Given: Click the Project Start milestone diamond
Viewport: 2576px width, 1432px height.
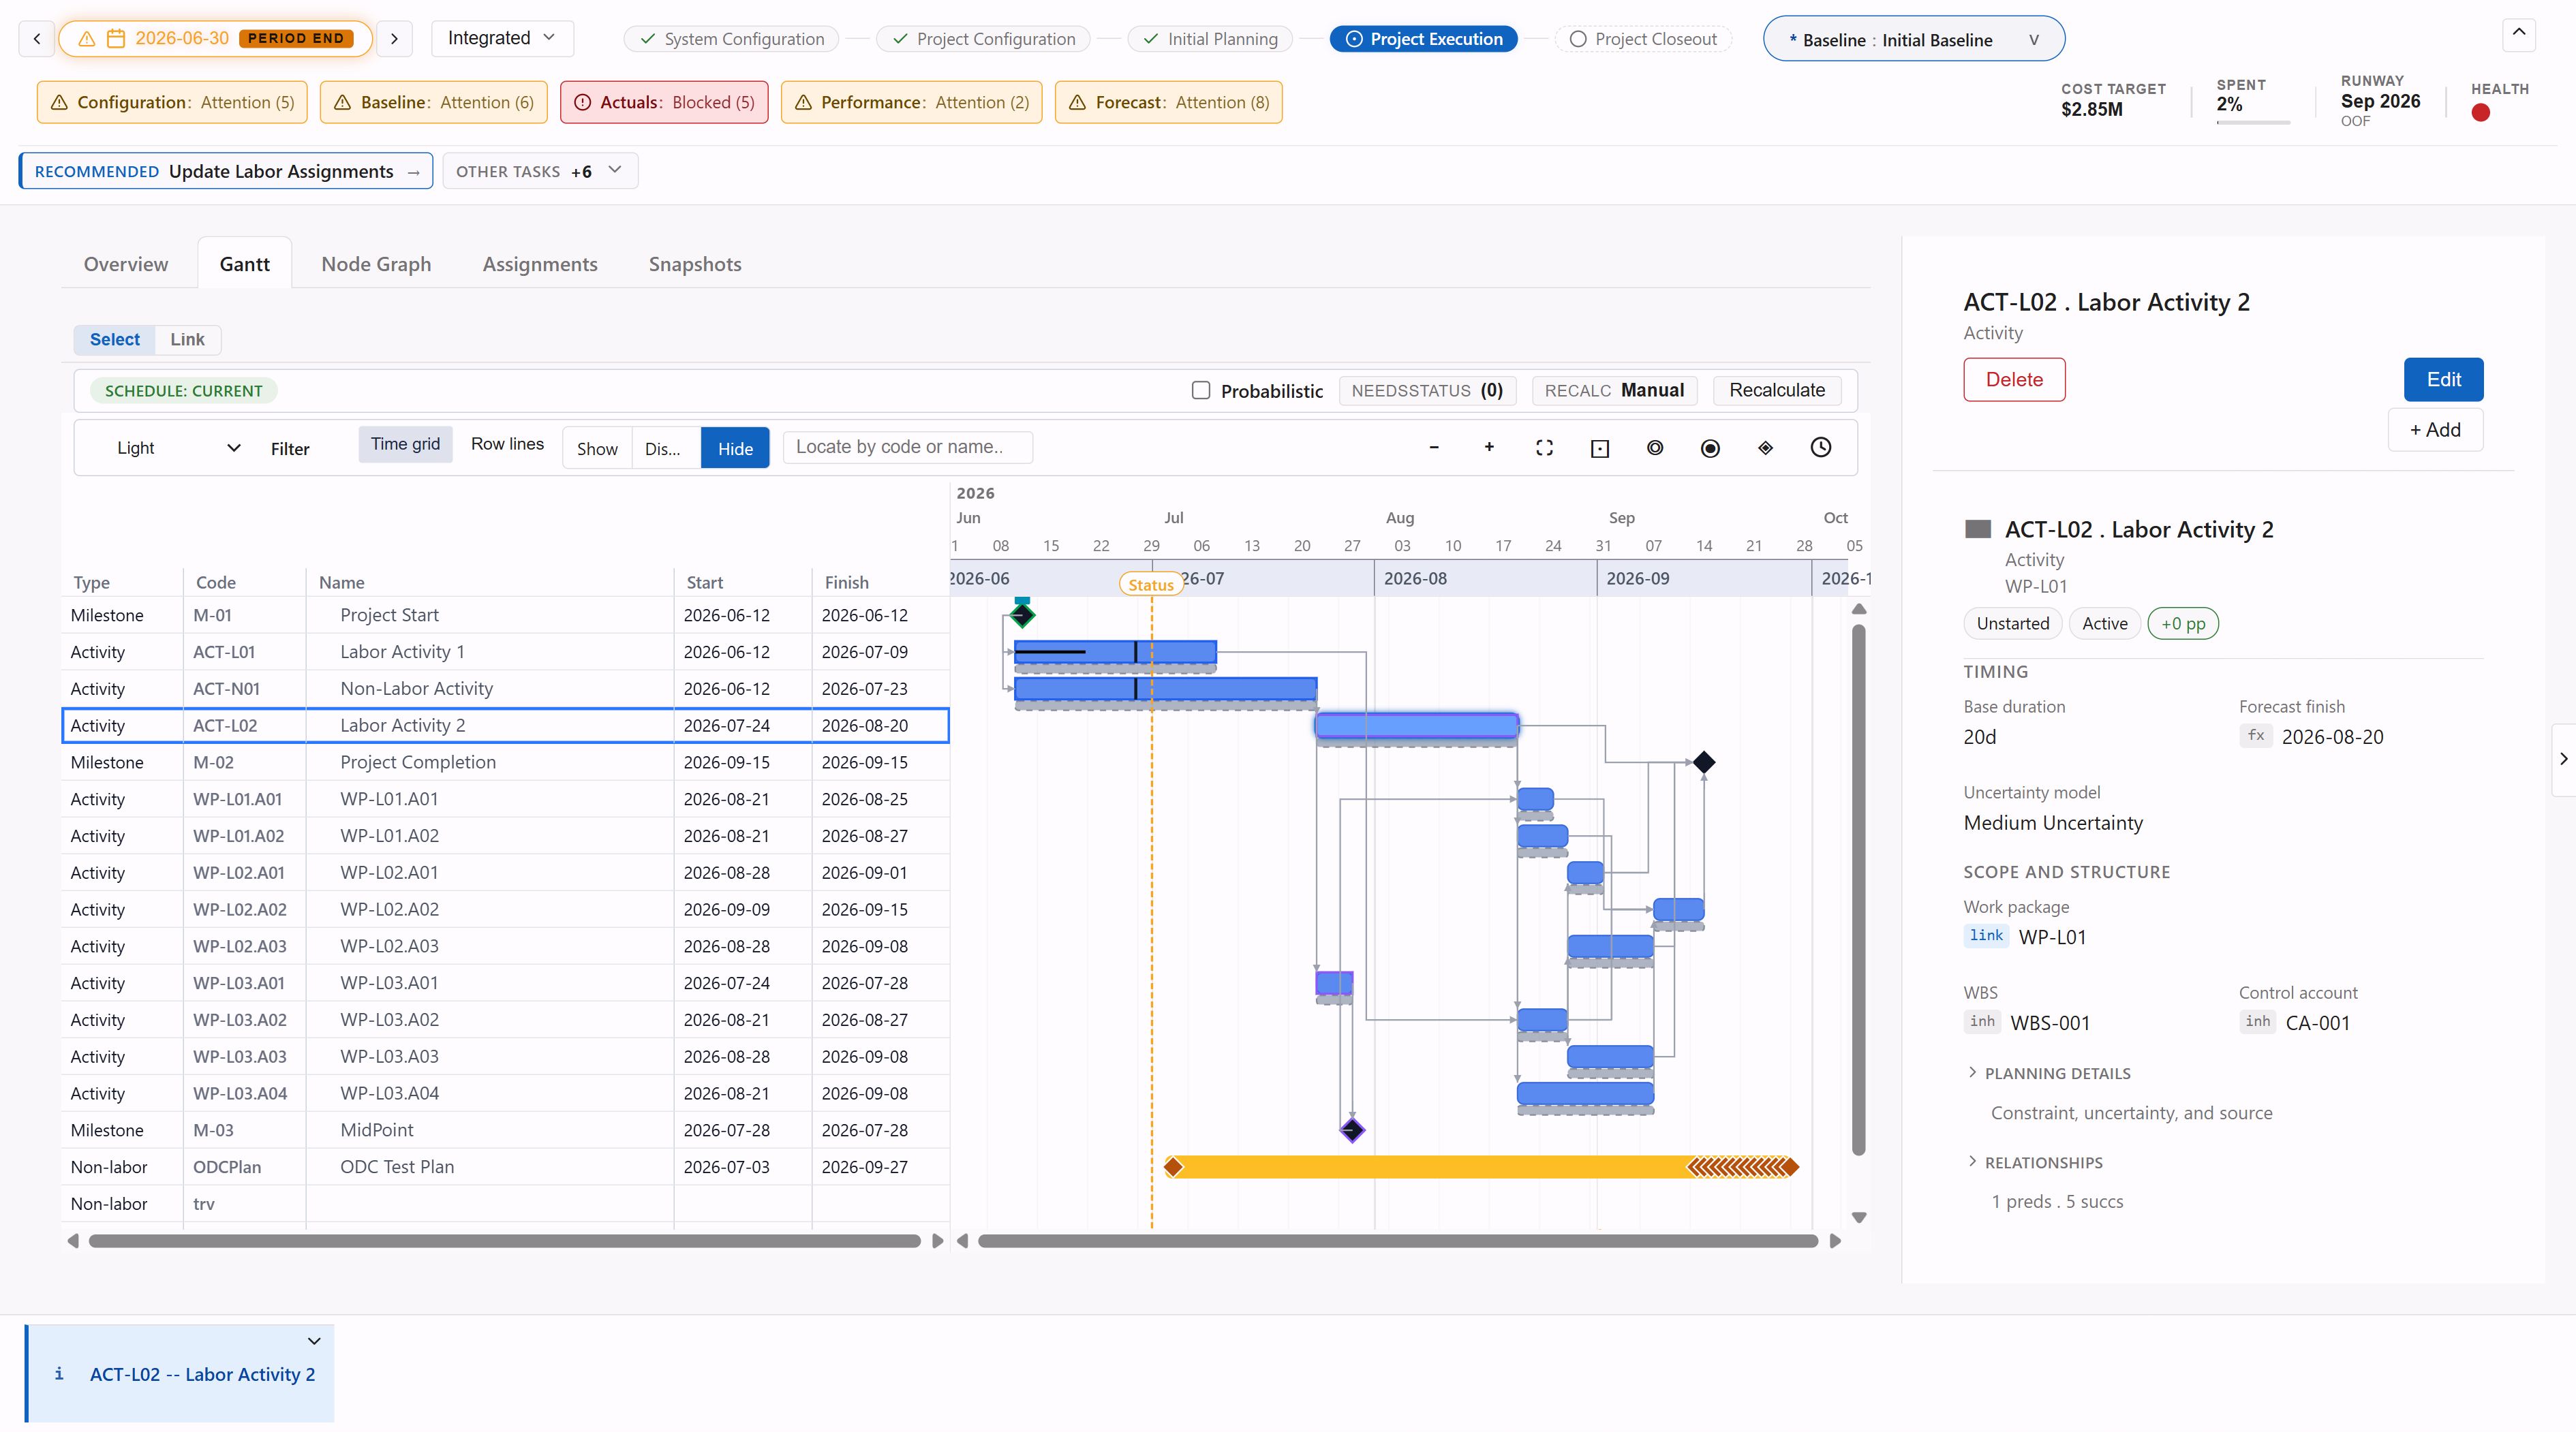Looking at the screenshot, I should coord(1022,614).
